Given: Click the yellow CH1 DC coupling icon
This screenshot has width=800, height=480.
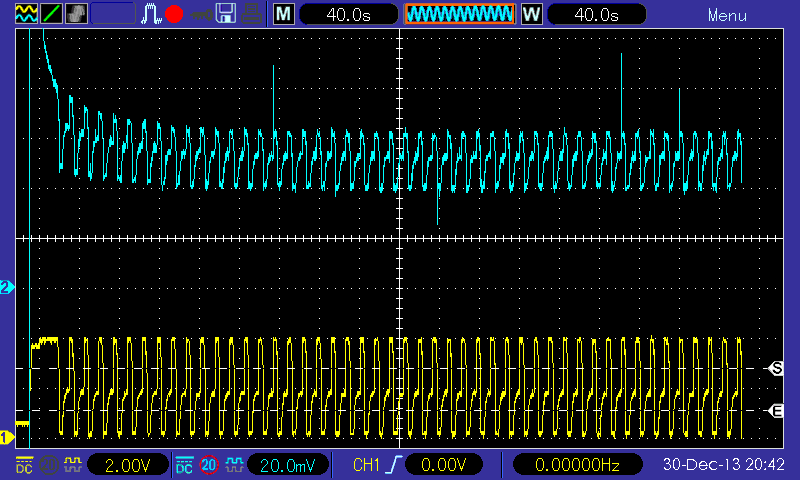Looking at the screenshot, I should click(x=24, y=465).
